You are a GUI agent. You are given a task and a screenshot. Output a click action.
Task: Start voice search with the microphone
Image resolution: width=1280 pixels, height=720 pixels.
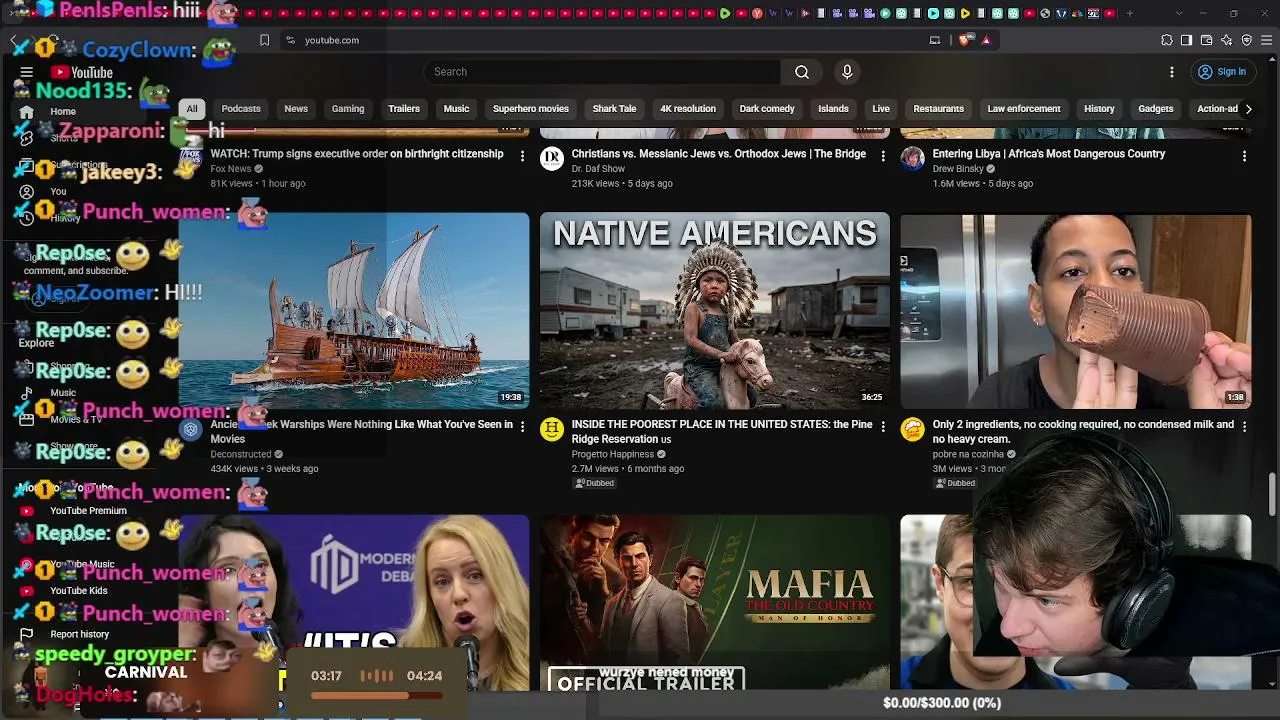[x=847, y=72]
